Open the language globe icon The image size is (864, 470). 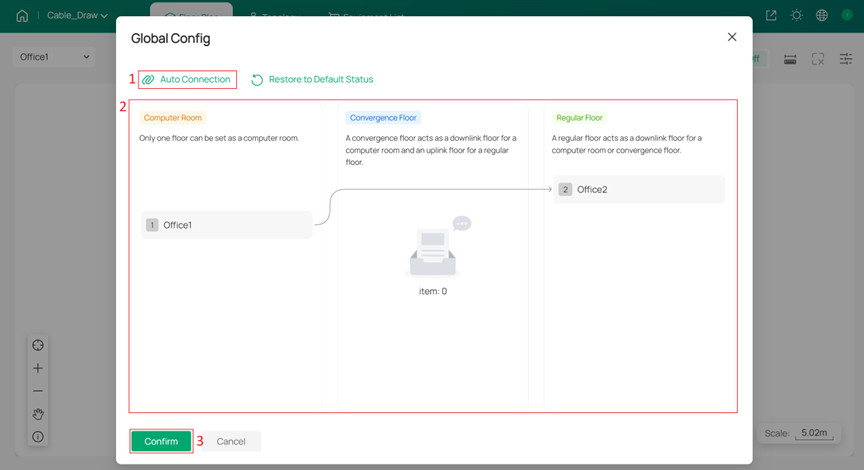(822, 15)
